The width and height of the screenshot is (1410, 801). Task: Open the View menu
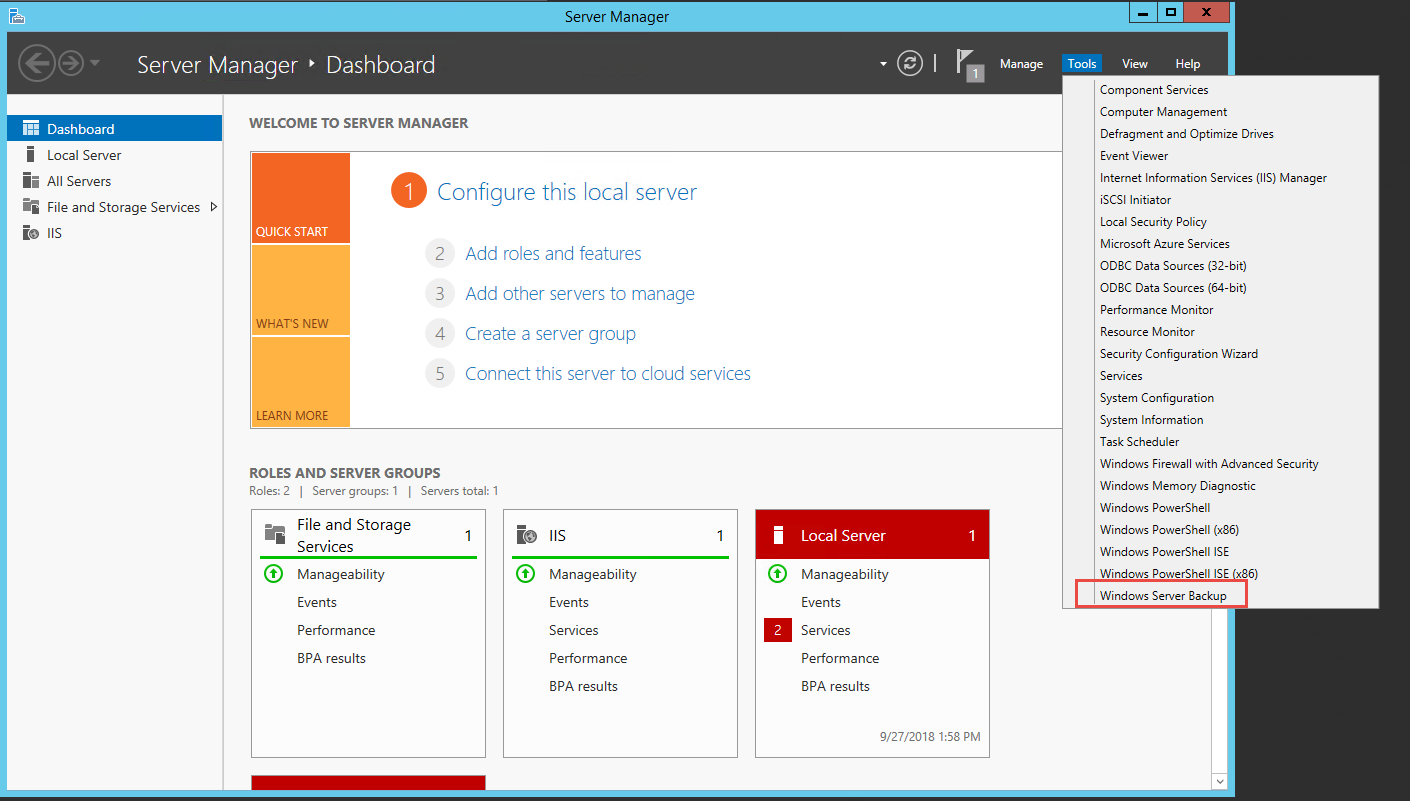pyautogui.click(x=1135, y=64)
